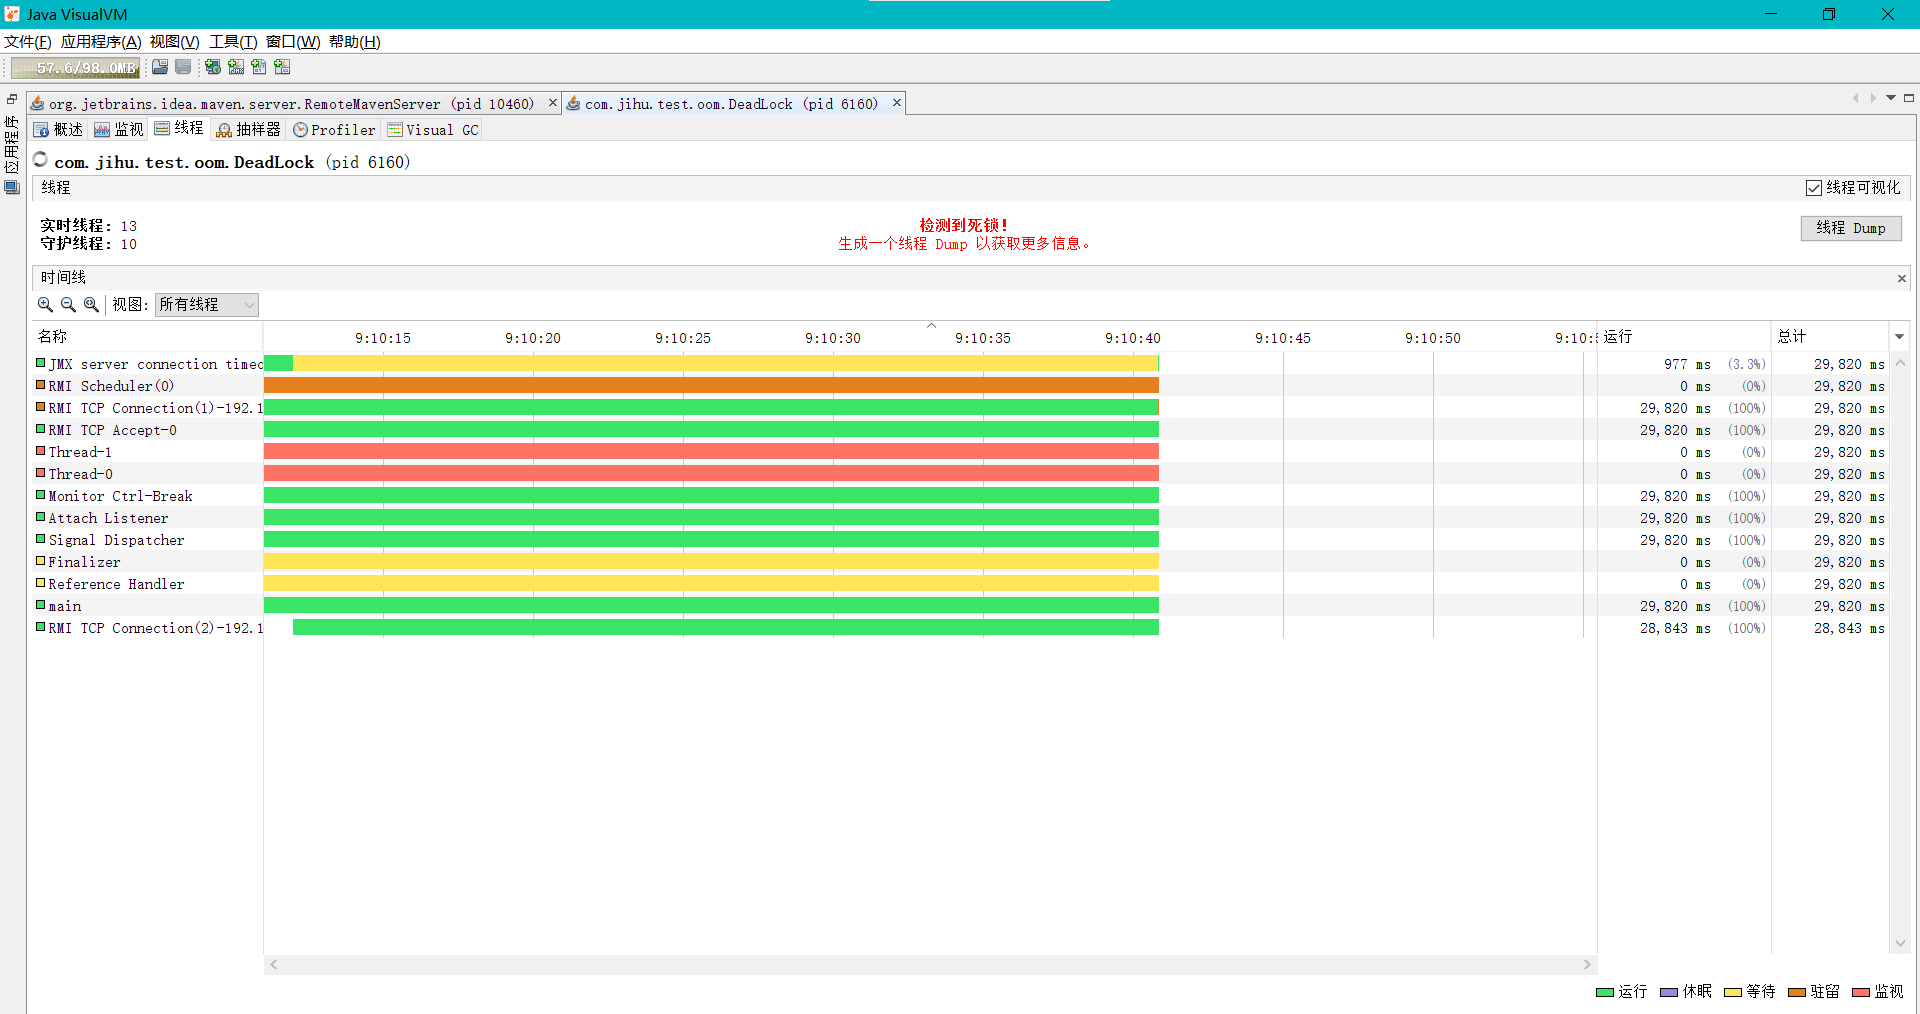This screenshot has height=1014, width=1920.
Task: Click the fit-to-width zoom timeline icon
Action: (91, 305)
